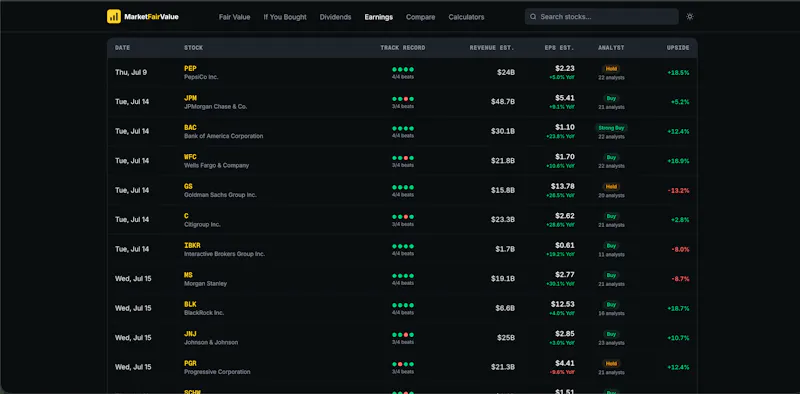The width and height of the screenshot is (800, 394).
Task: Open the BAC ticker link
Action: tap(190, 128)
